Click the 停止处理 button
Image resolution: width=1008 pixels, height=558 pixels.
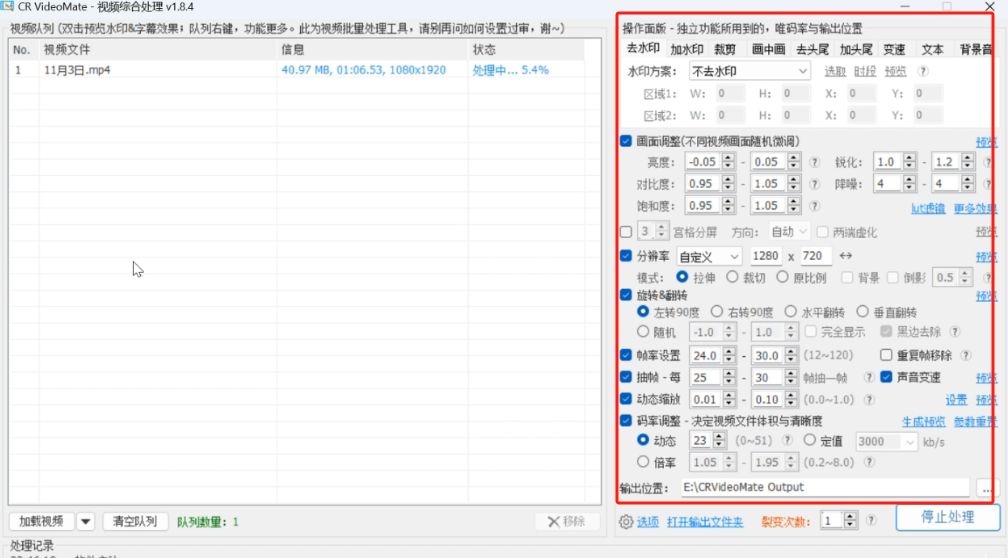[948, 518]
